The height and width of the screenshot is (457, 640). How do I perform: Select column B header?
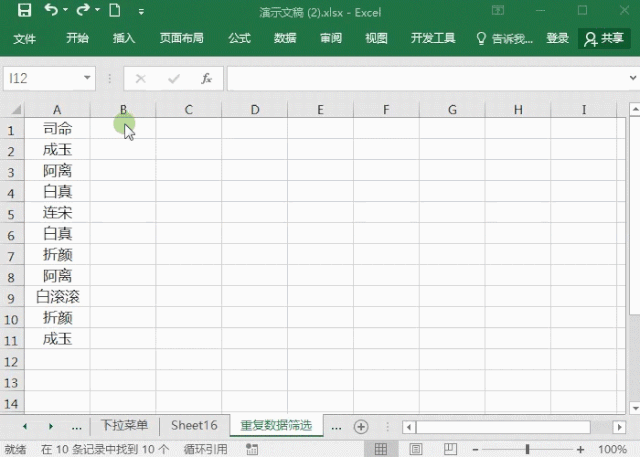pyautogui.click(x=123, y=110)
